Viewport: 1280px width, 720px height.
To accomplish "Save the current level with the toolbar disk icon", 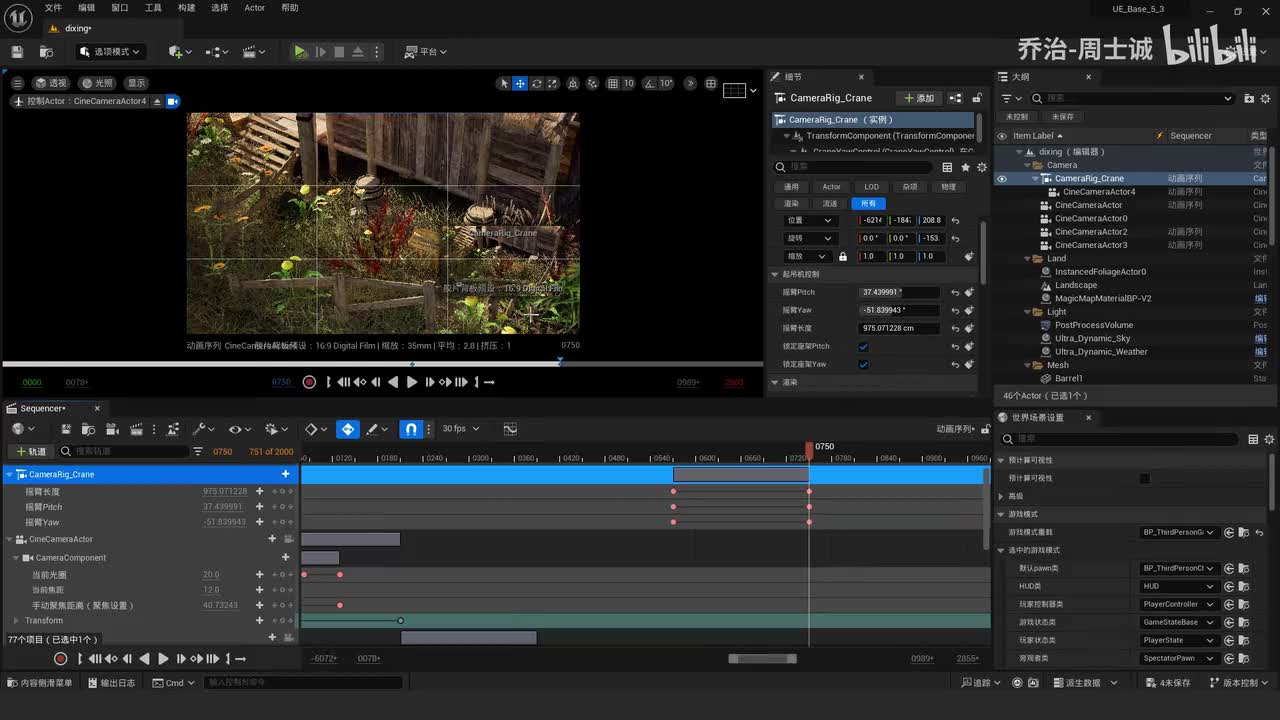I will pyautogui.click(x=16, y=52).
